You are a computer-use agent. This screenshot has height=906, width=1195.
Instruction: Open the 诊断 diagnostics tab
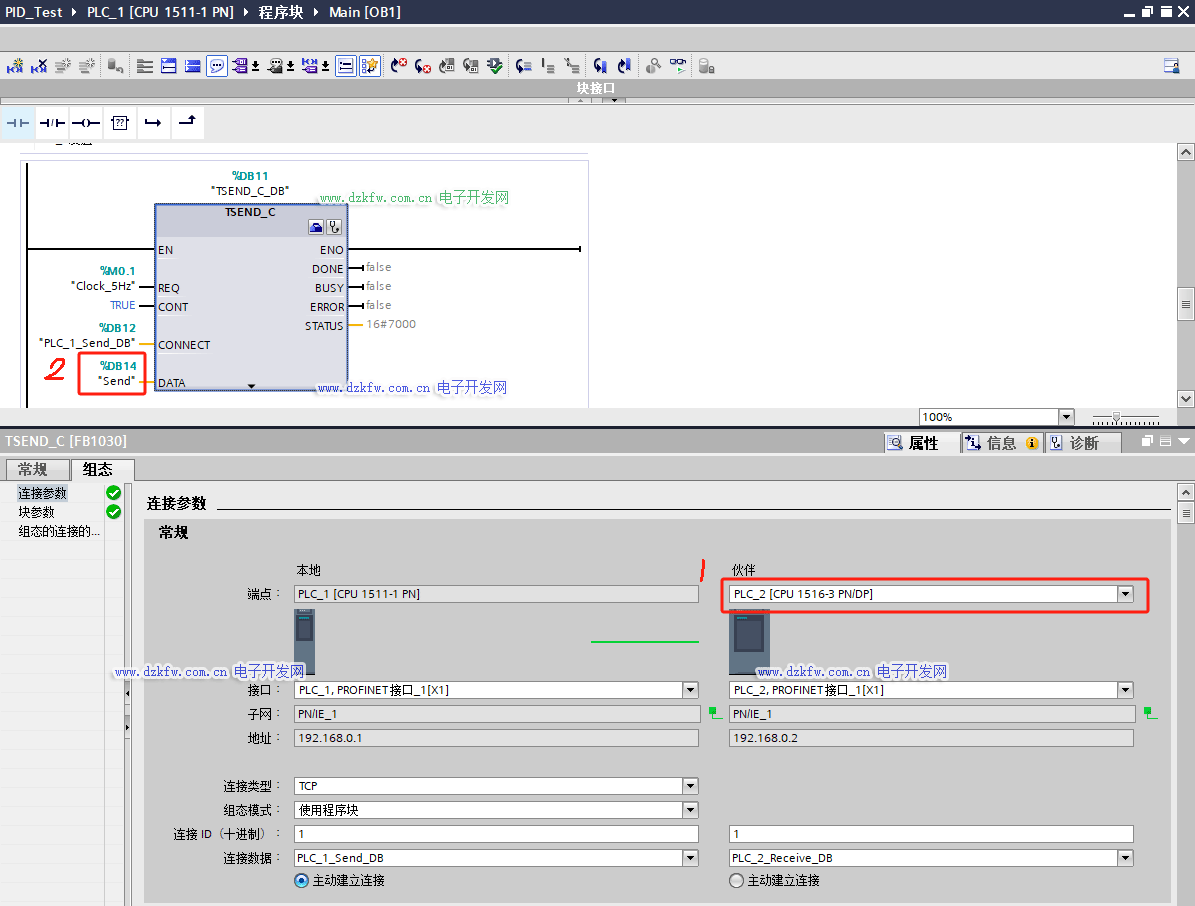click(1083, 443)
